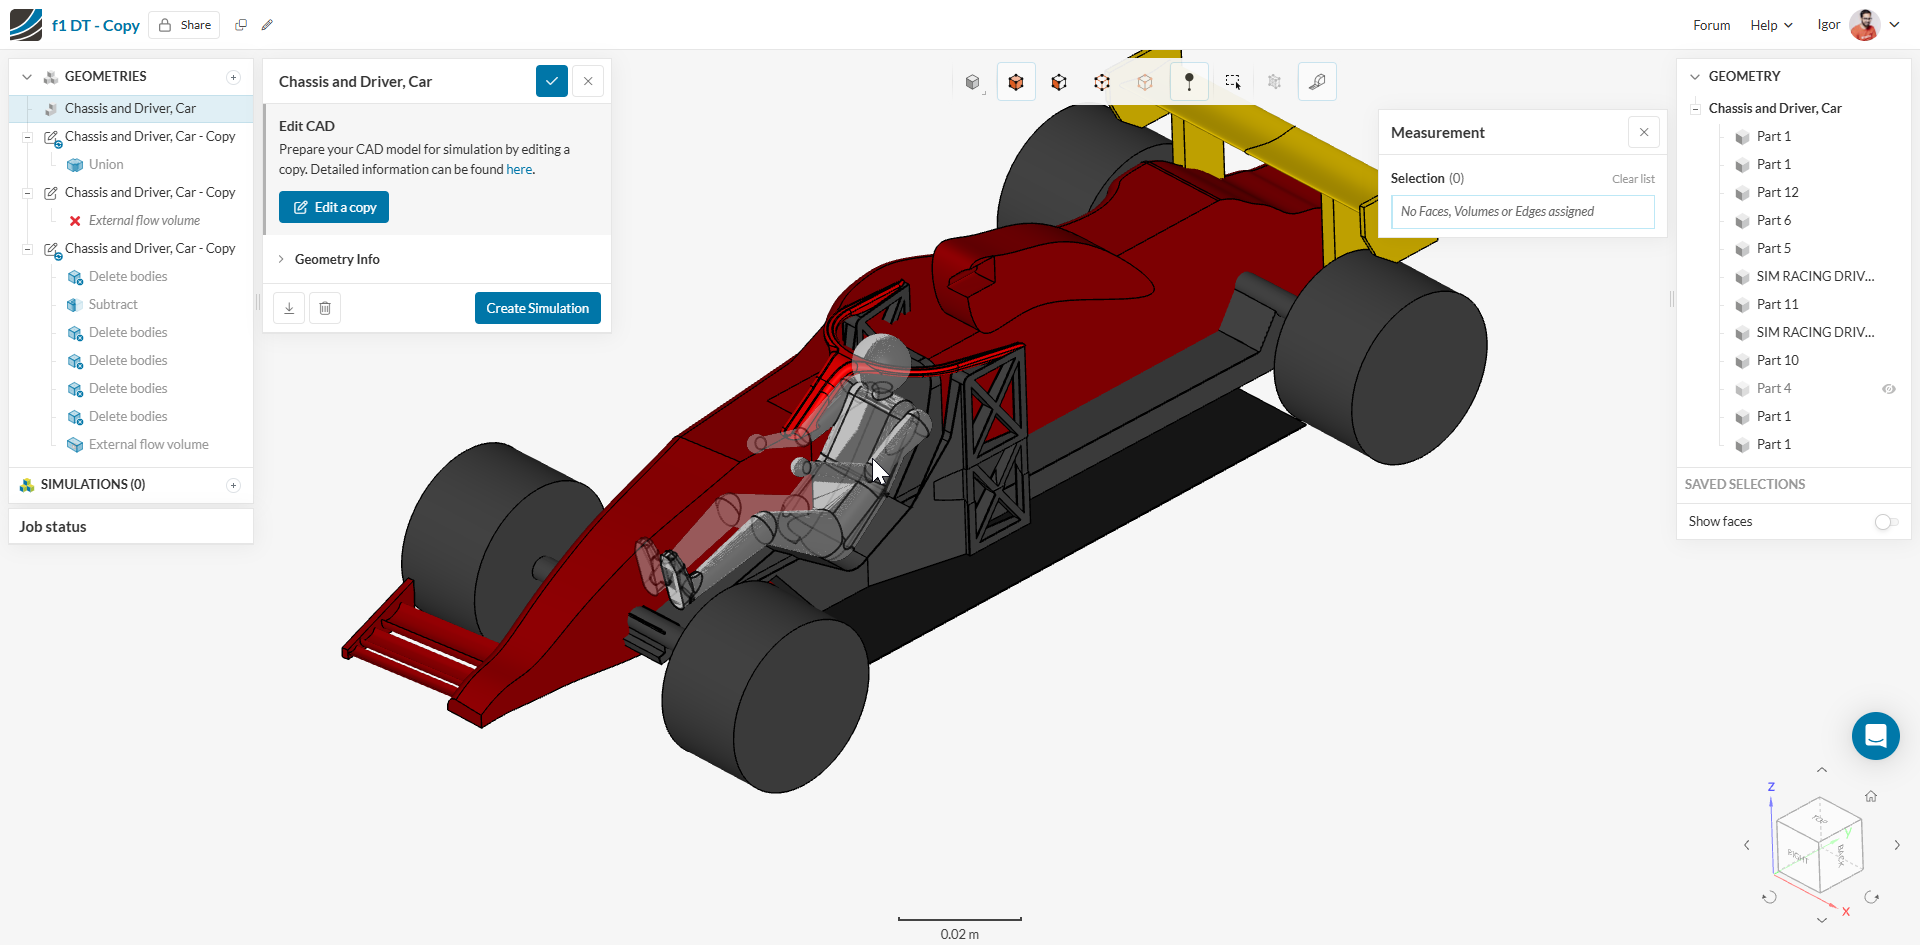Tilt the view with the down arrow
The image size is (1920, 945).
pyautogui.click(x=1822, y=920)
